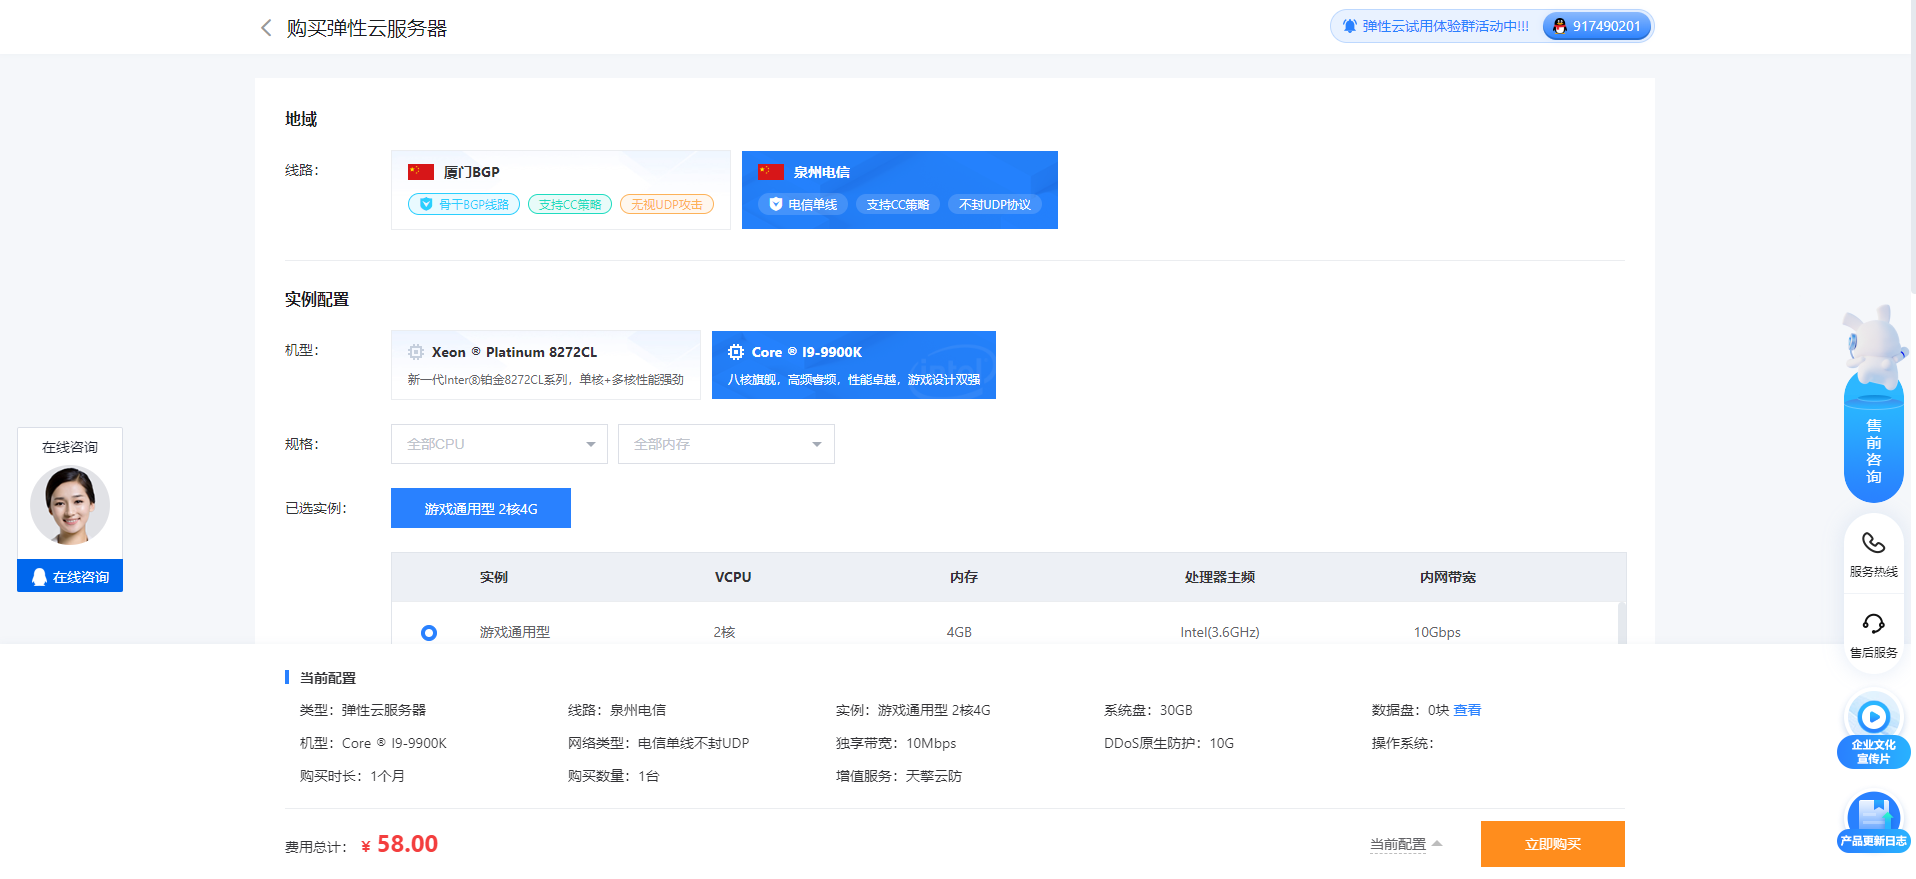Screen dimensions: 1916x879
Task: Open the 全部内存 dropdown
Action: 726,444
